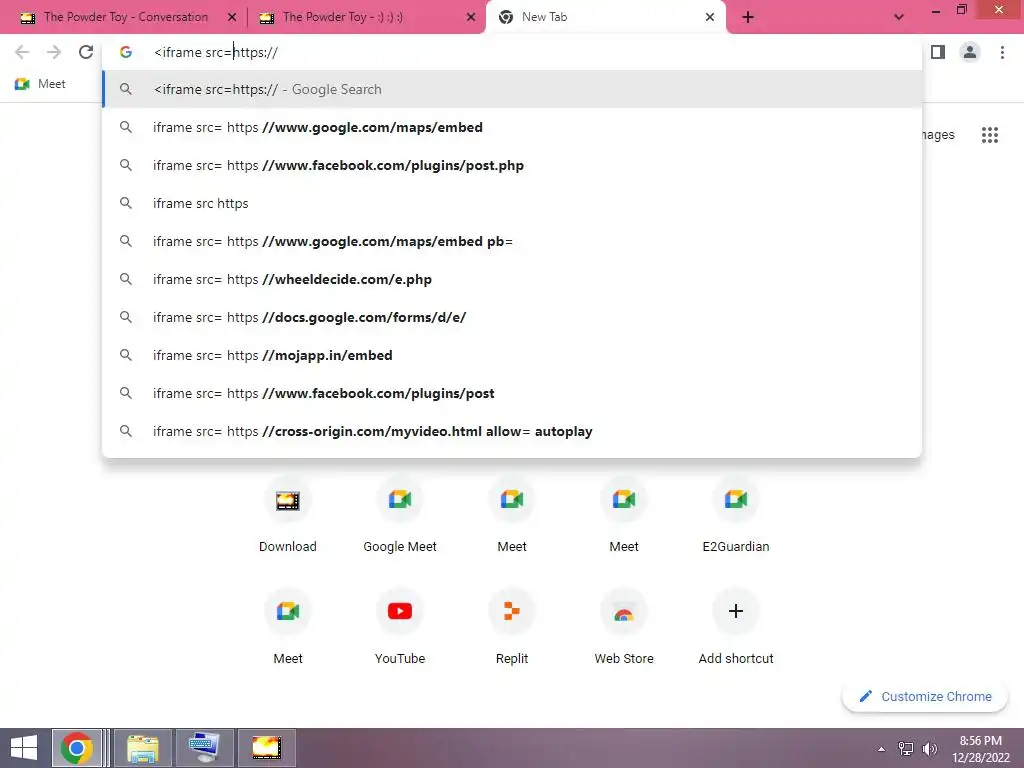Choose the mojapp.in/embed suggestion

513,355
